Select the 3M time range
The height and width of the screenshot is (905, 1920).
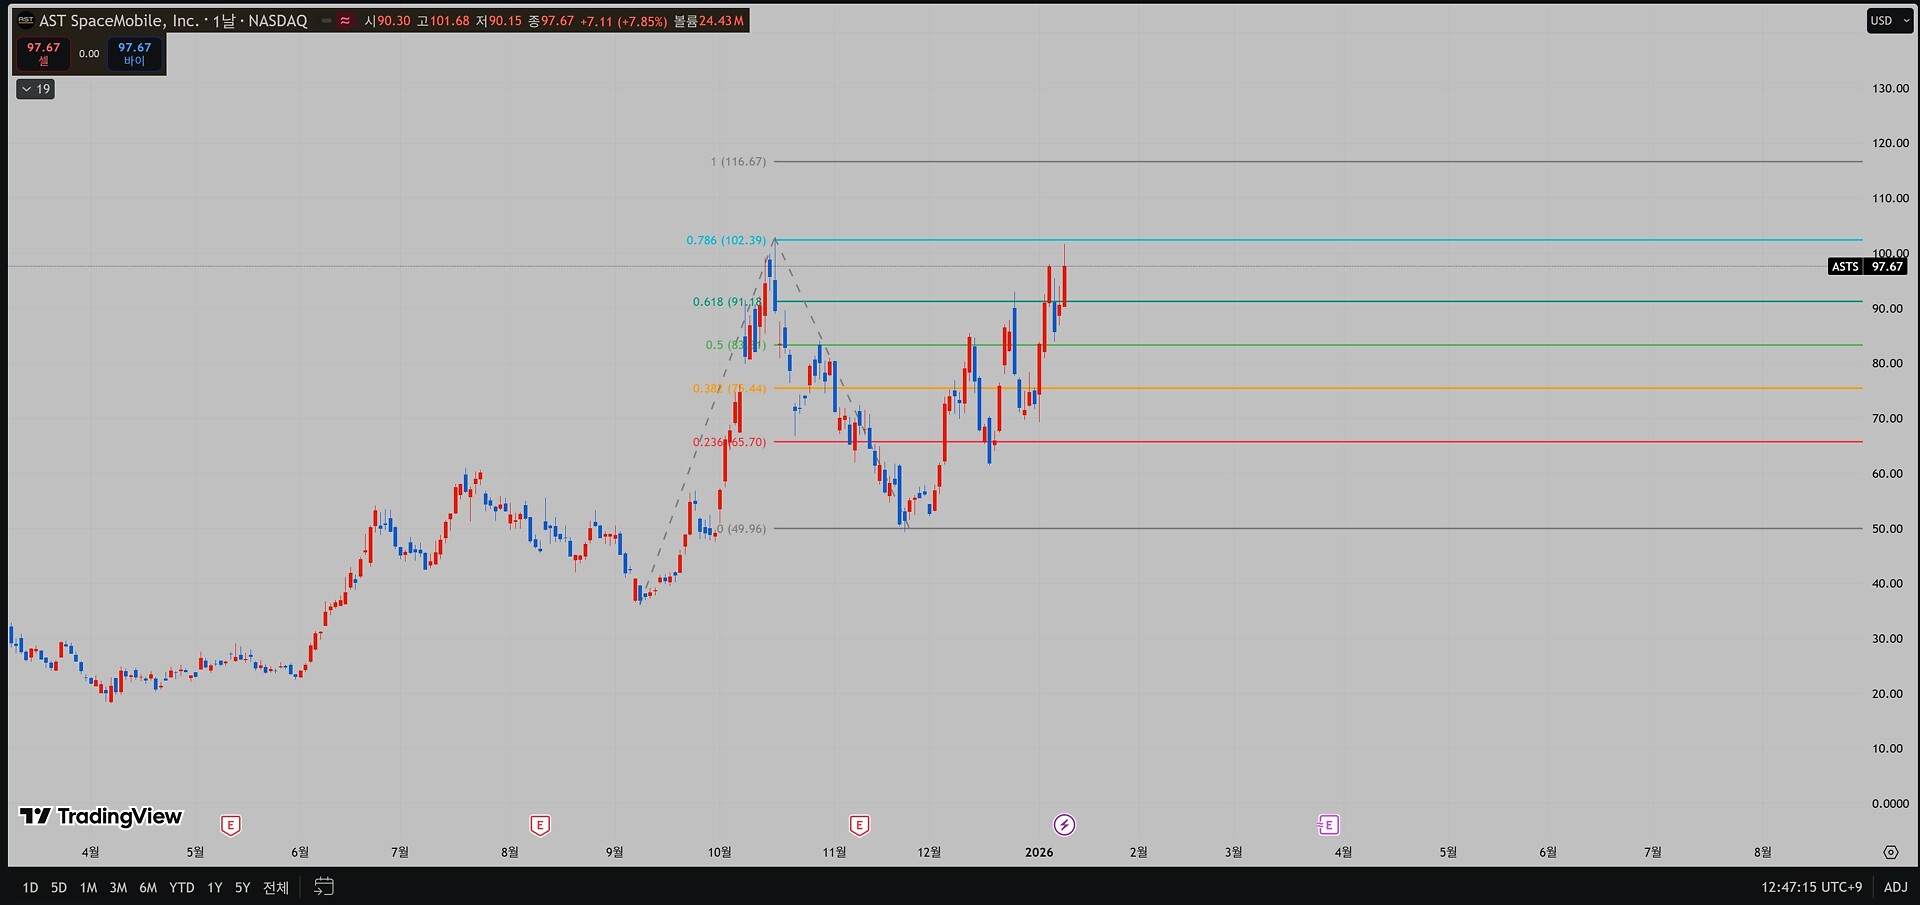click(118, 887)
